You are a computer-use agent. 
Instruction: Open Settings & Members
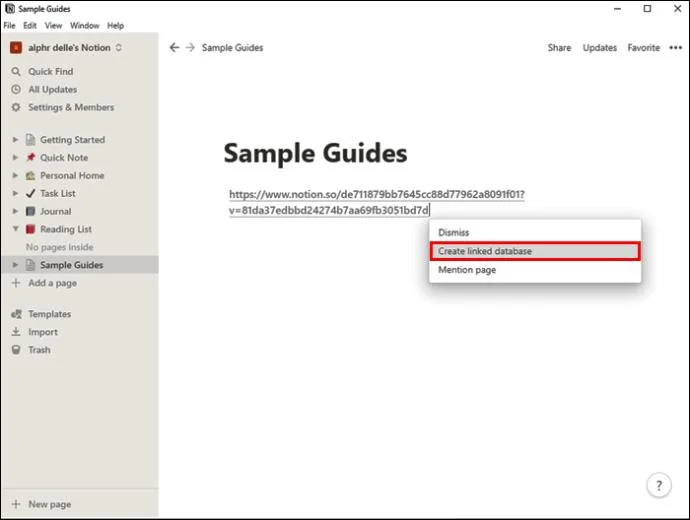[71, 107]
